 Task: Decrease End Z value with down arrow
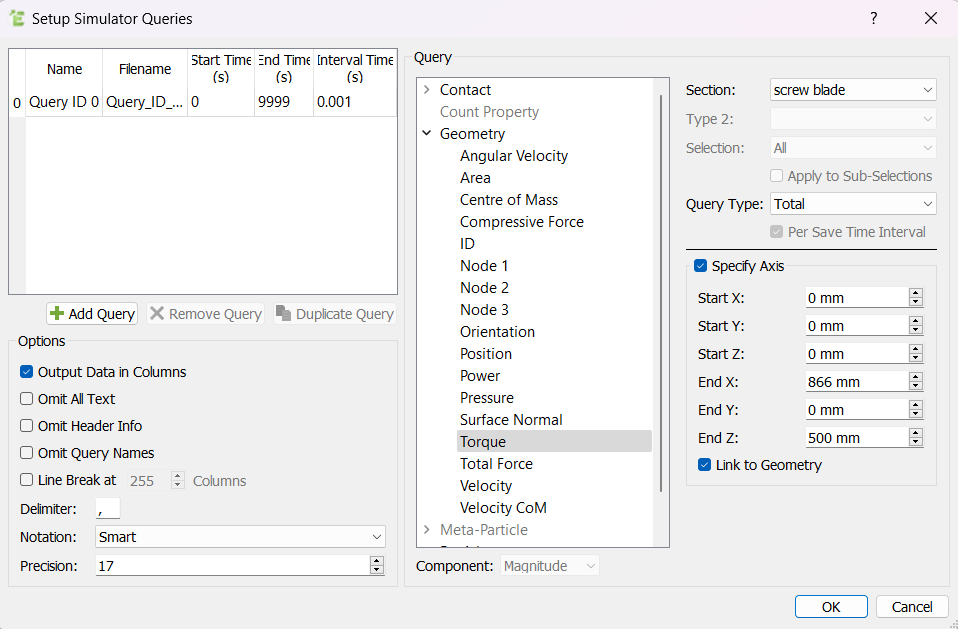[915, 443]
